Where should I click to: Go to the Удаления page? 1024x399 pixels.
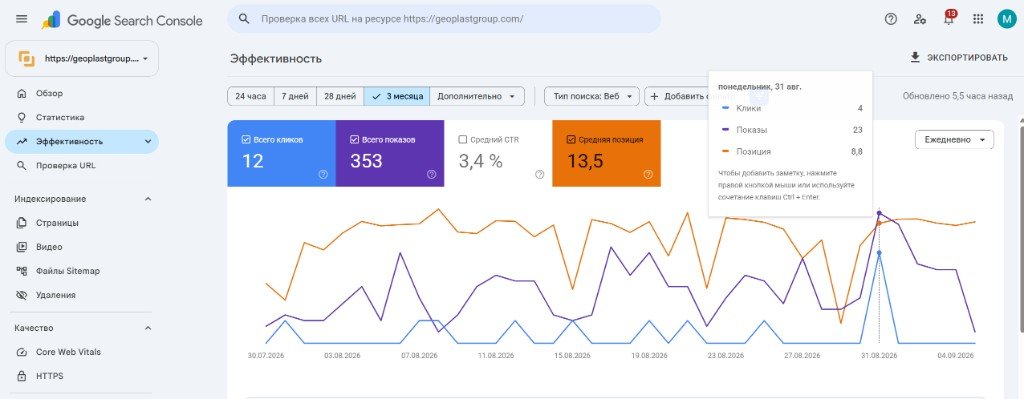(x=82, y=295)
